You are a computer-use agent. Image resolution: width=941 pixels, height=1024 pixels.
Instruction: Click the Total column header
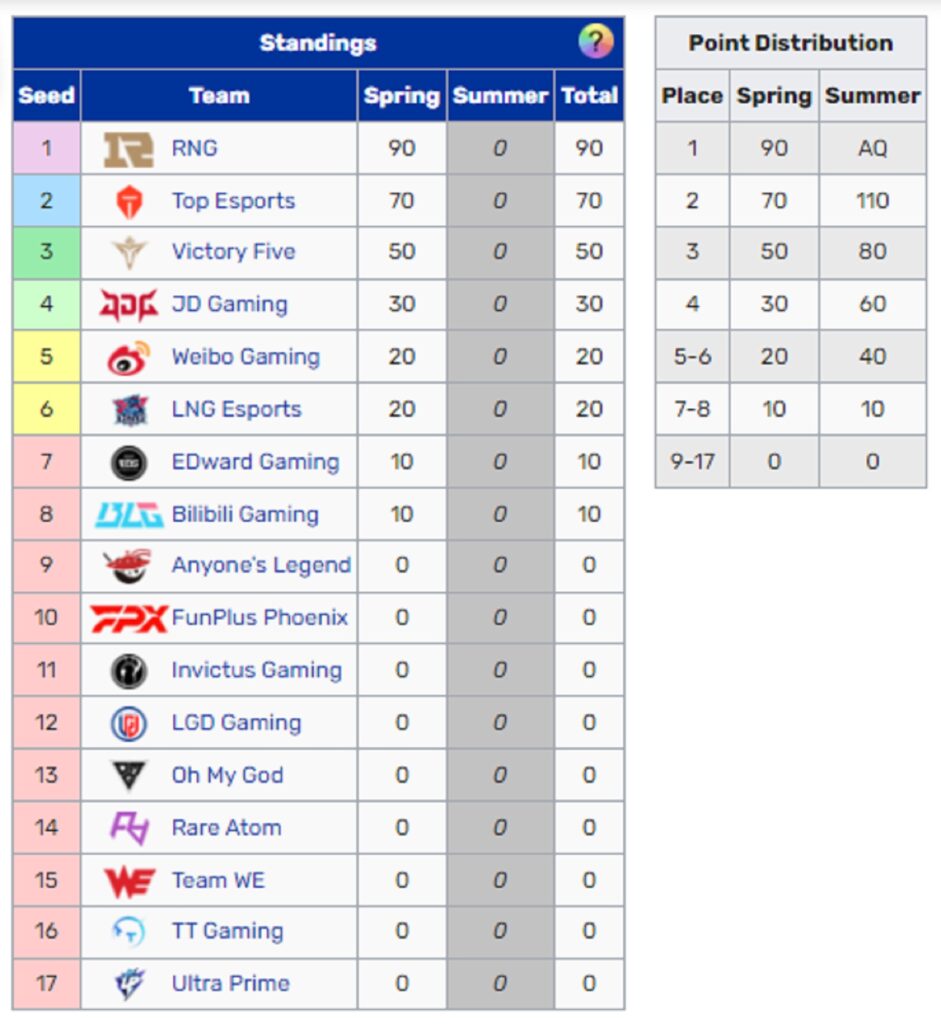coord(589,96)
